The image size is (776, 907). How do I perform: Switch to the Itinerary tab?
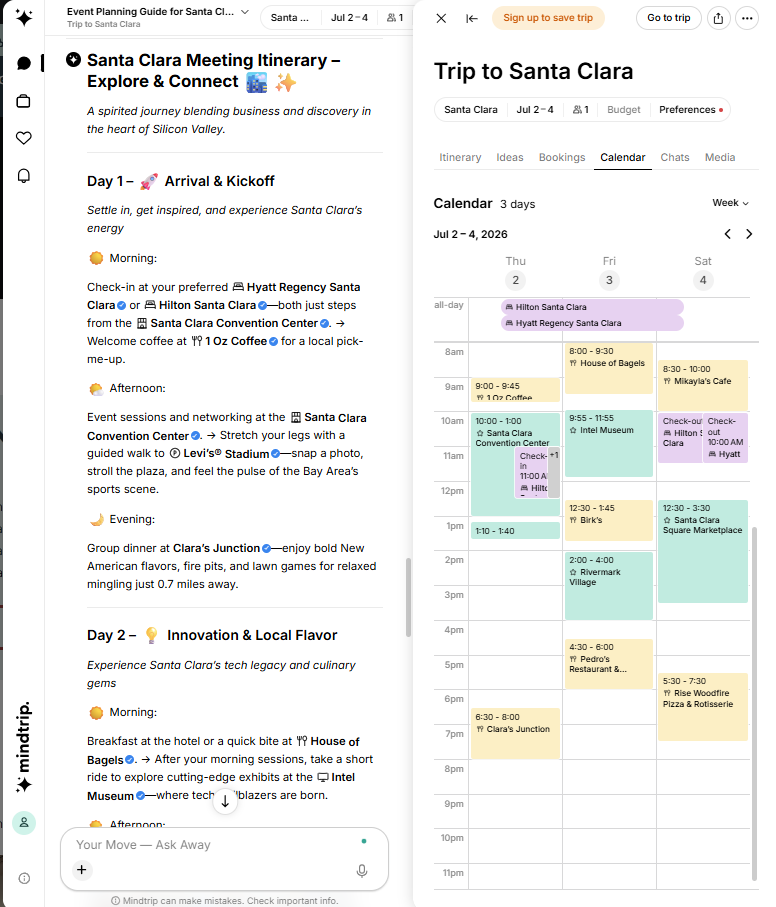(x=460, y=157)
